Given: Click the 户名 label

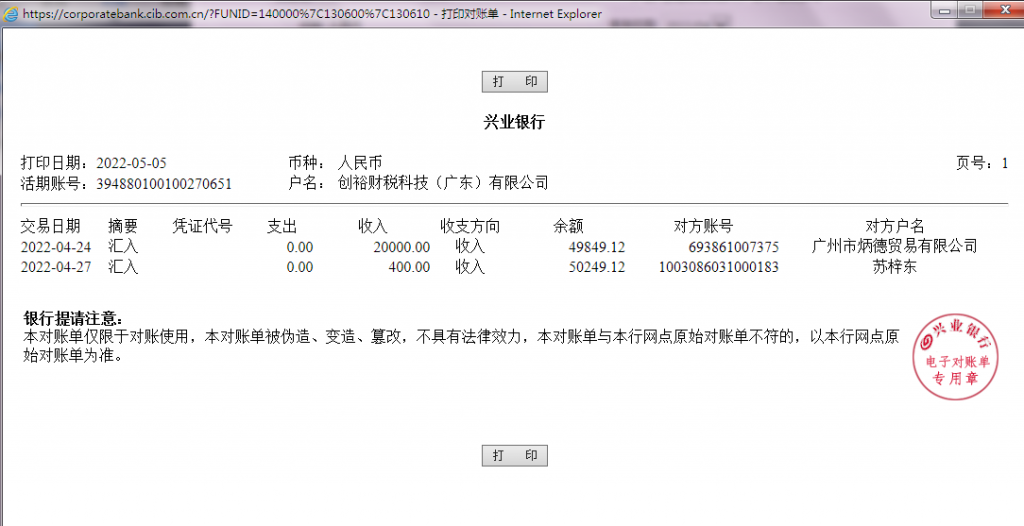Looking at the screenshot, I should point(307,183).
